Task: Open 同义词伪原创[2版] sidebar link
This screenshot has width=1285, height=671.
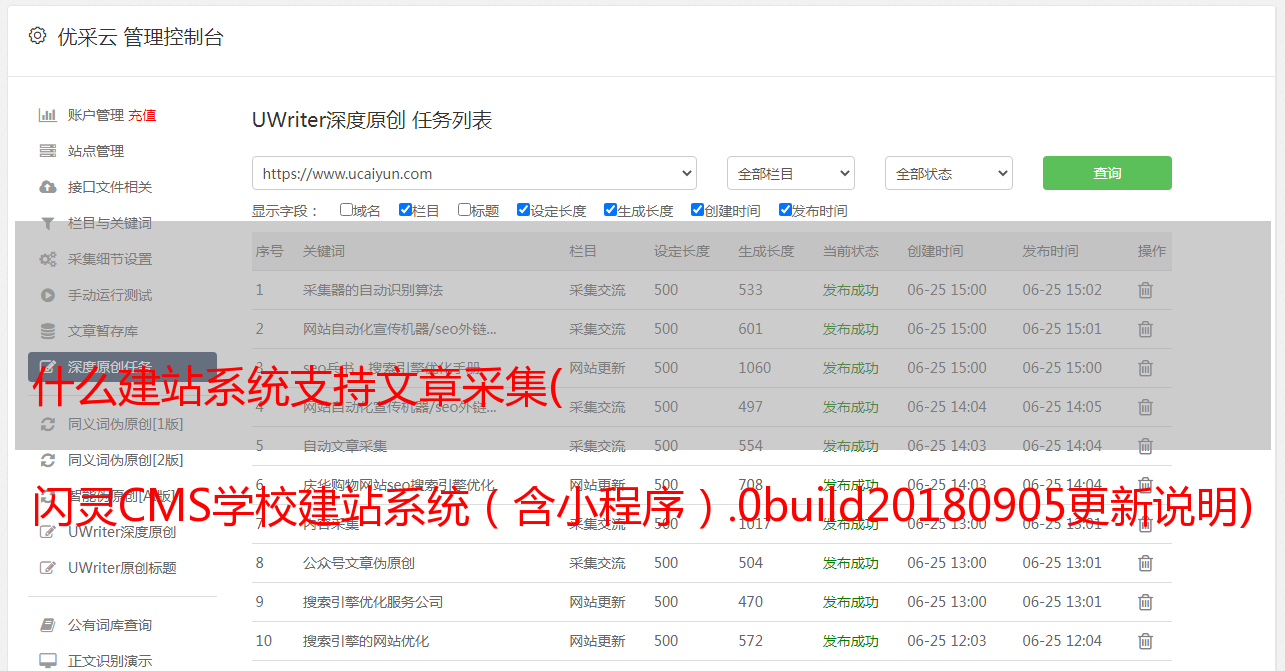Action: point(126,460)
